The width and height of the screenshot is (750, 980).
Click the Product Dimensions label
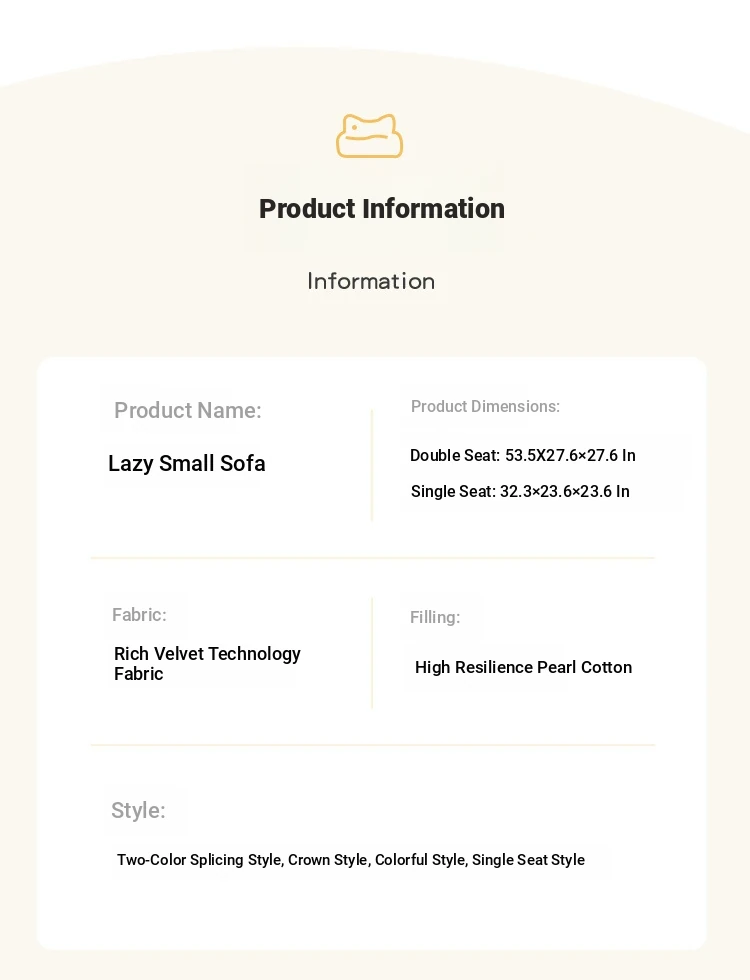(x=485, y=406)
